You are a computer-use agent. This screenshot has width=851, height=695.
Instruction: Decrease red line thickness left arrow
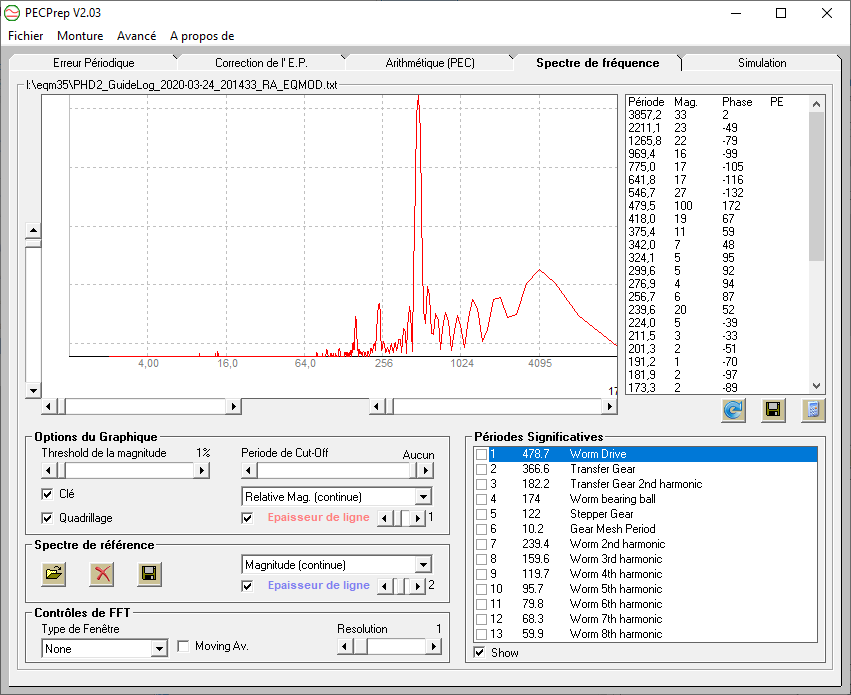pyautogui.click(x=384, y=518)
